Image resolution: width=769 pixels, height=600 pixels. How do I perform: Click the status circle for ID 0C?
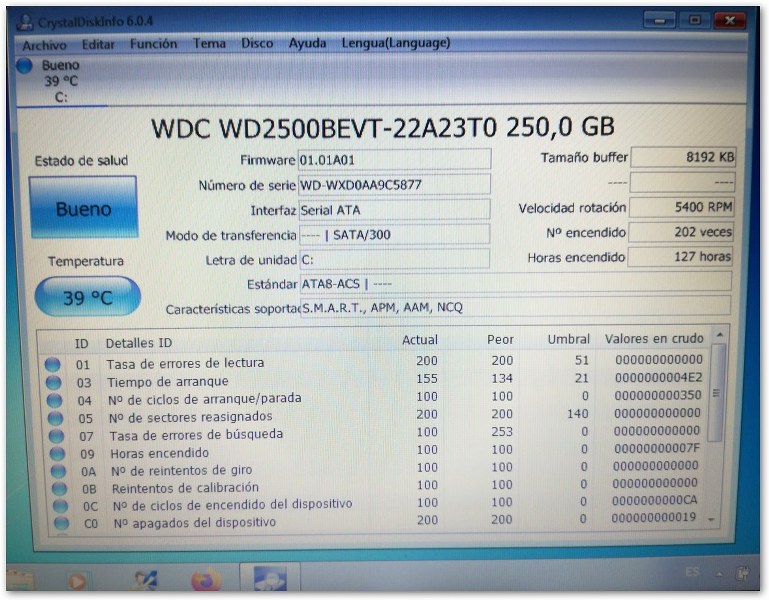60,506
